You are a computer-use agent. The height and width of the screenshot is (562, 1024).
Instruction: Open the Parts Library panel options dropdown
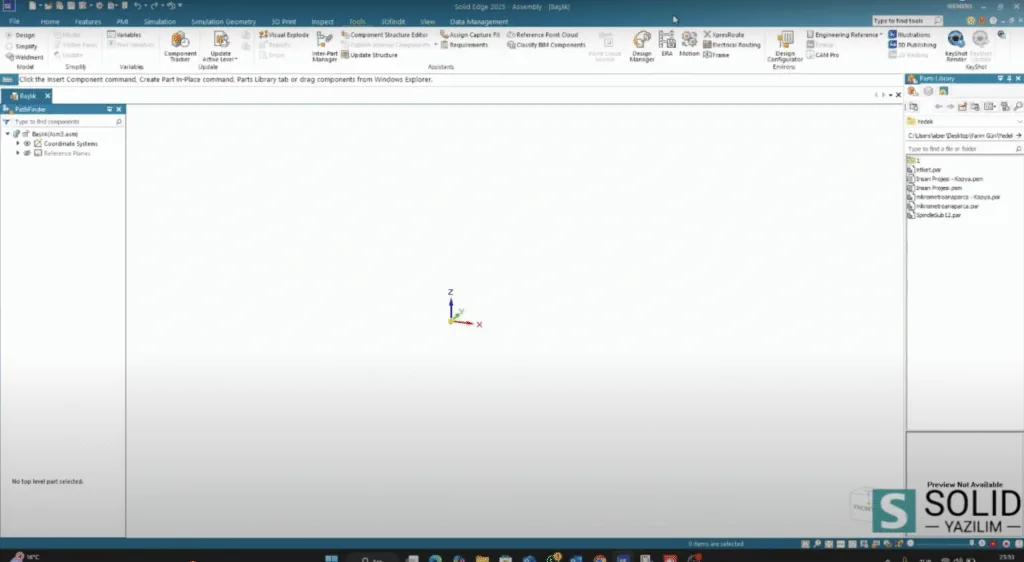pos(1000,78)
